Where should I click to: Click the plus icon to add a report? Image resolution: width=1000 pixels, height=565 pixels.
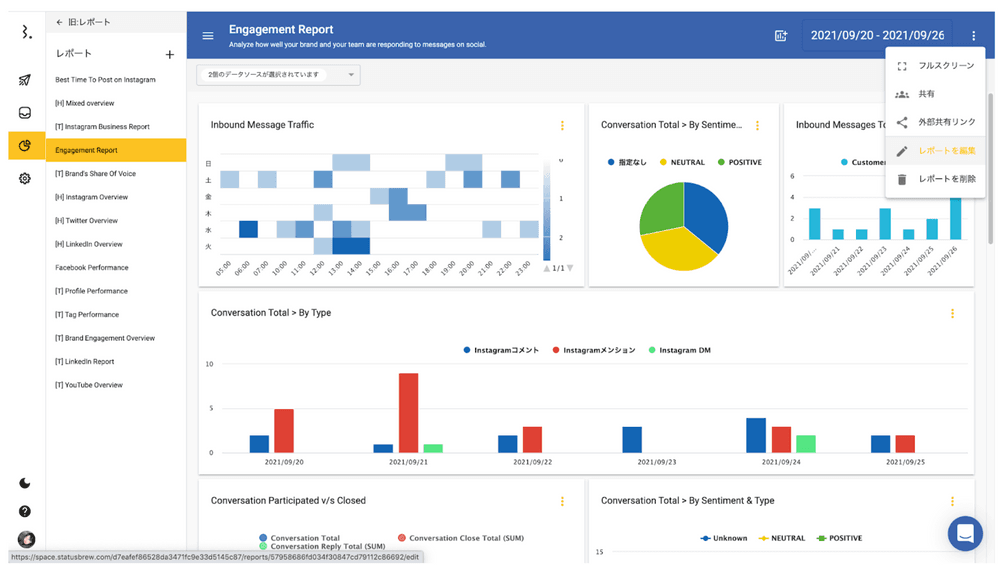[x=170, y=54]
